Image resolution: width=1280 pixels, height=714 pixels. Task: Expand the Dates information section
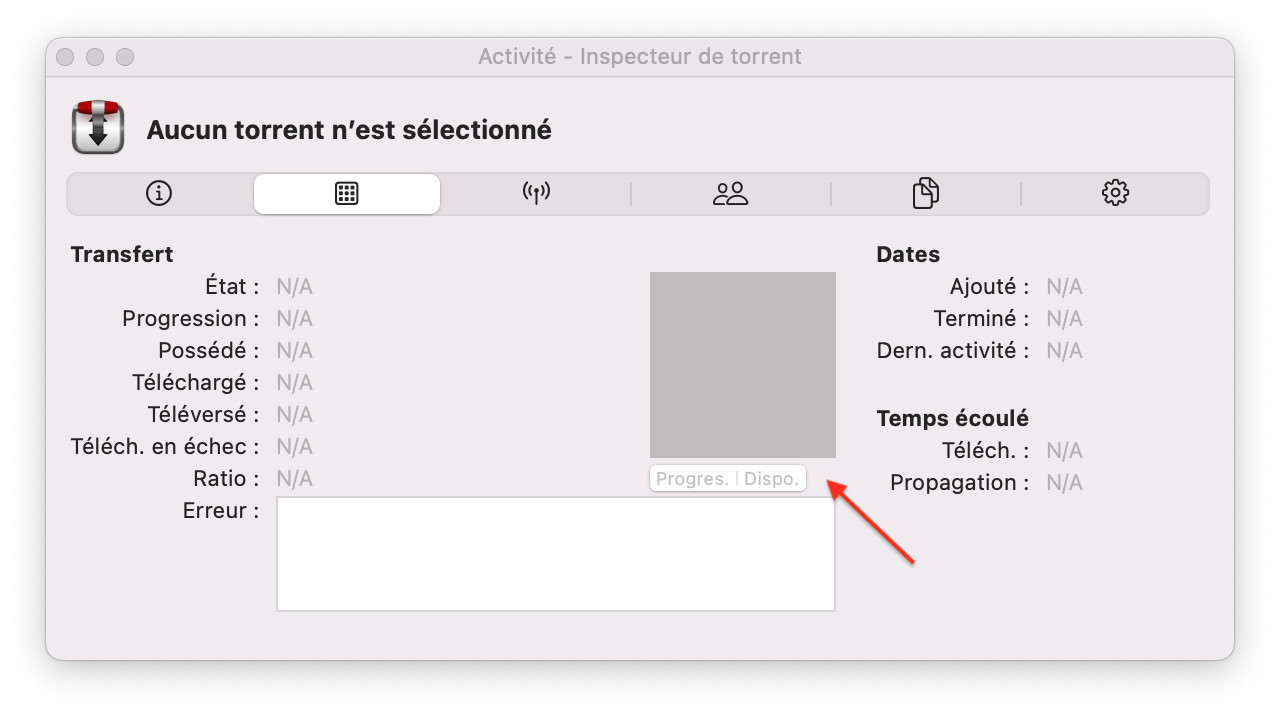(x=907, y=254)
